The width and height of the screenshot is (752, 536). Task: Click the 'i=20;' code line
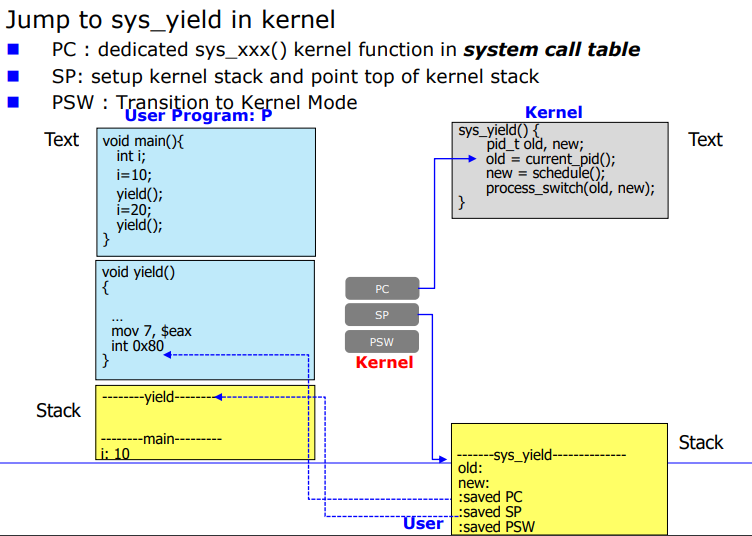[x=134, y=210]
